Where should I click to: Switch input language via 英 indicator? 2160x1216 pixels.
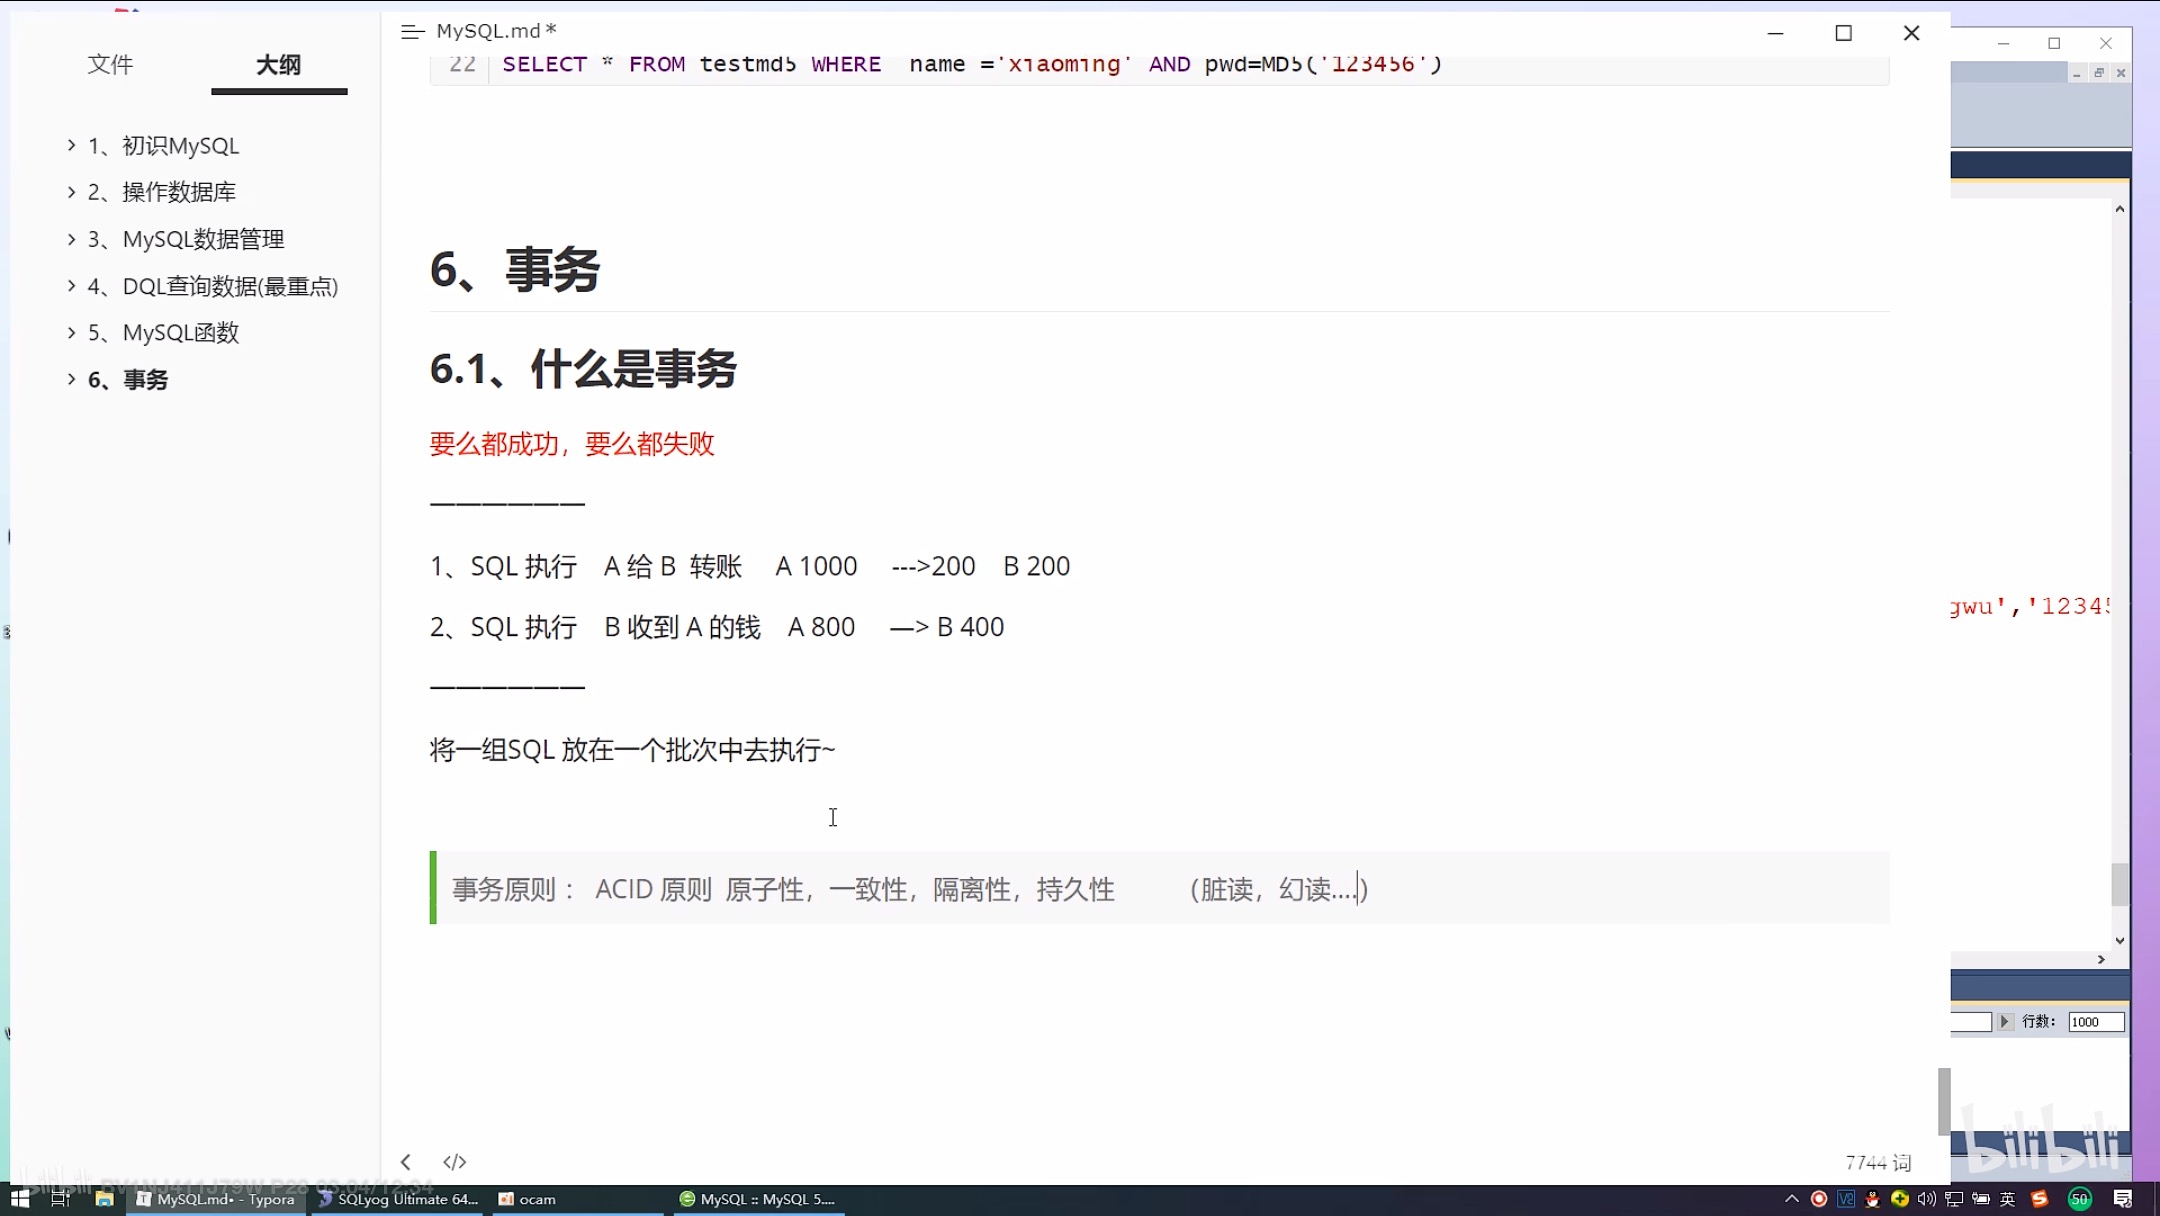[x=2008, y=1199]
